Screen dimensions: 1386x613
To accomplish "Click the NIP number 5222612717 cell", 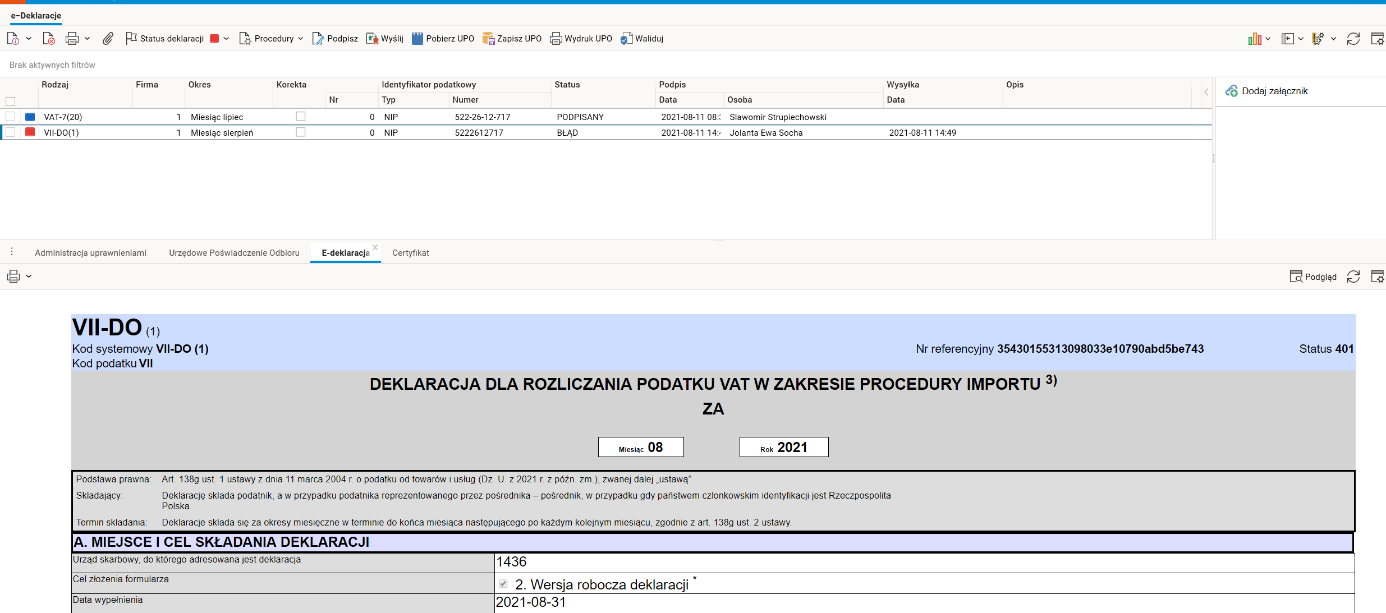I will pos(479,132).
